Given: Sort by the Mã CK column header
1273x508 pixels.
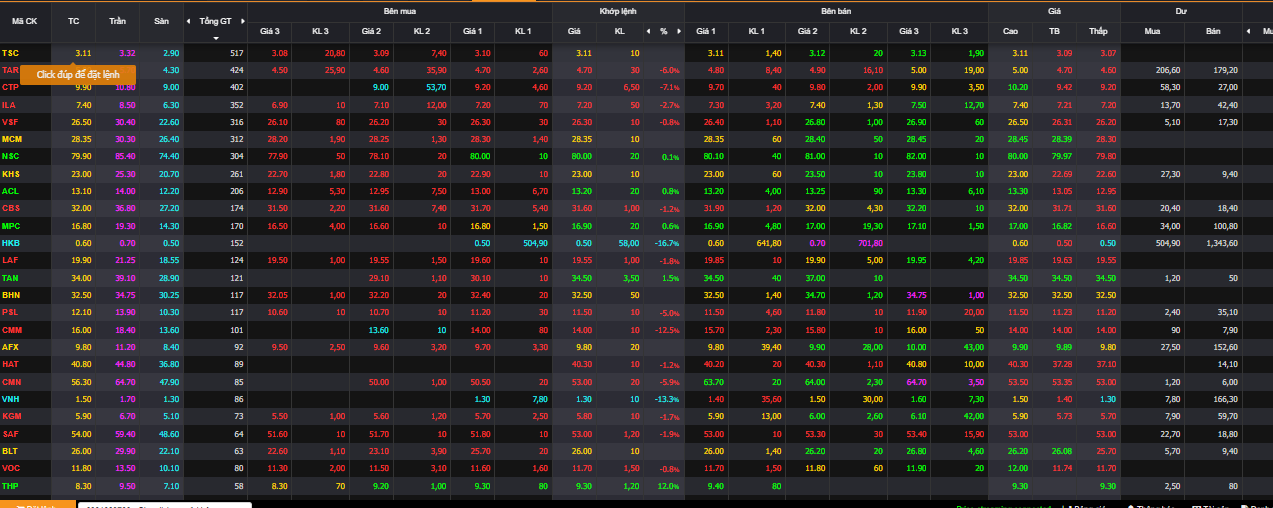Looking at the screenshot, I should pyautogui.click(x=25, y=21).
